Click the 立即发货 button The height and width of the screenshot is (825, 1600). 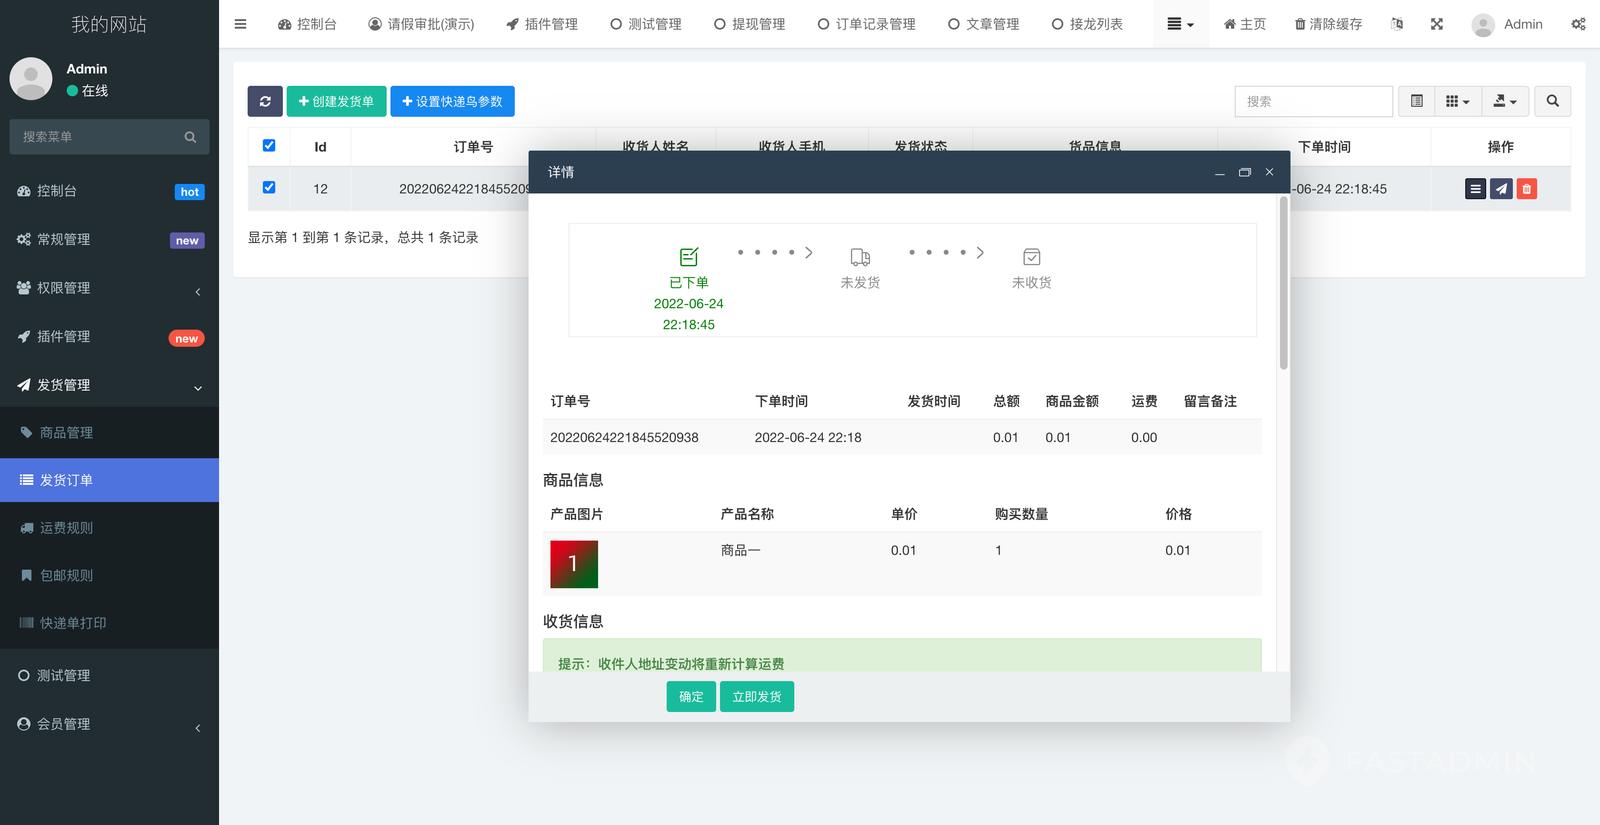click(x=756, y=697)
